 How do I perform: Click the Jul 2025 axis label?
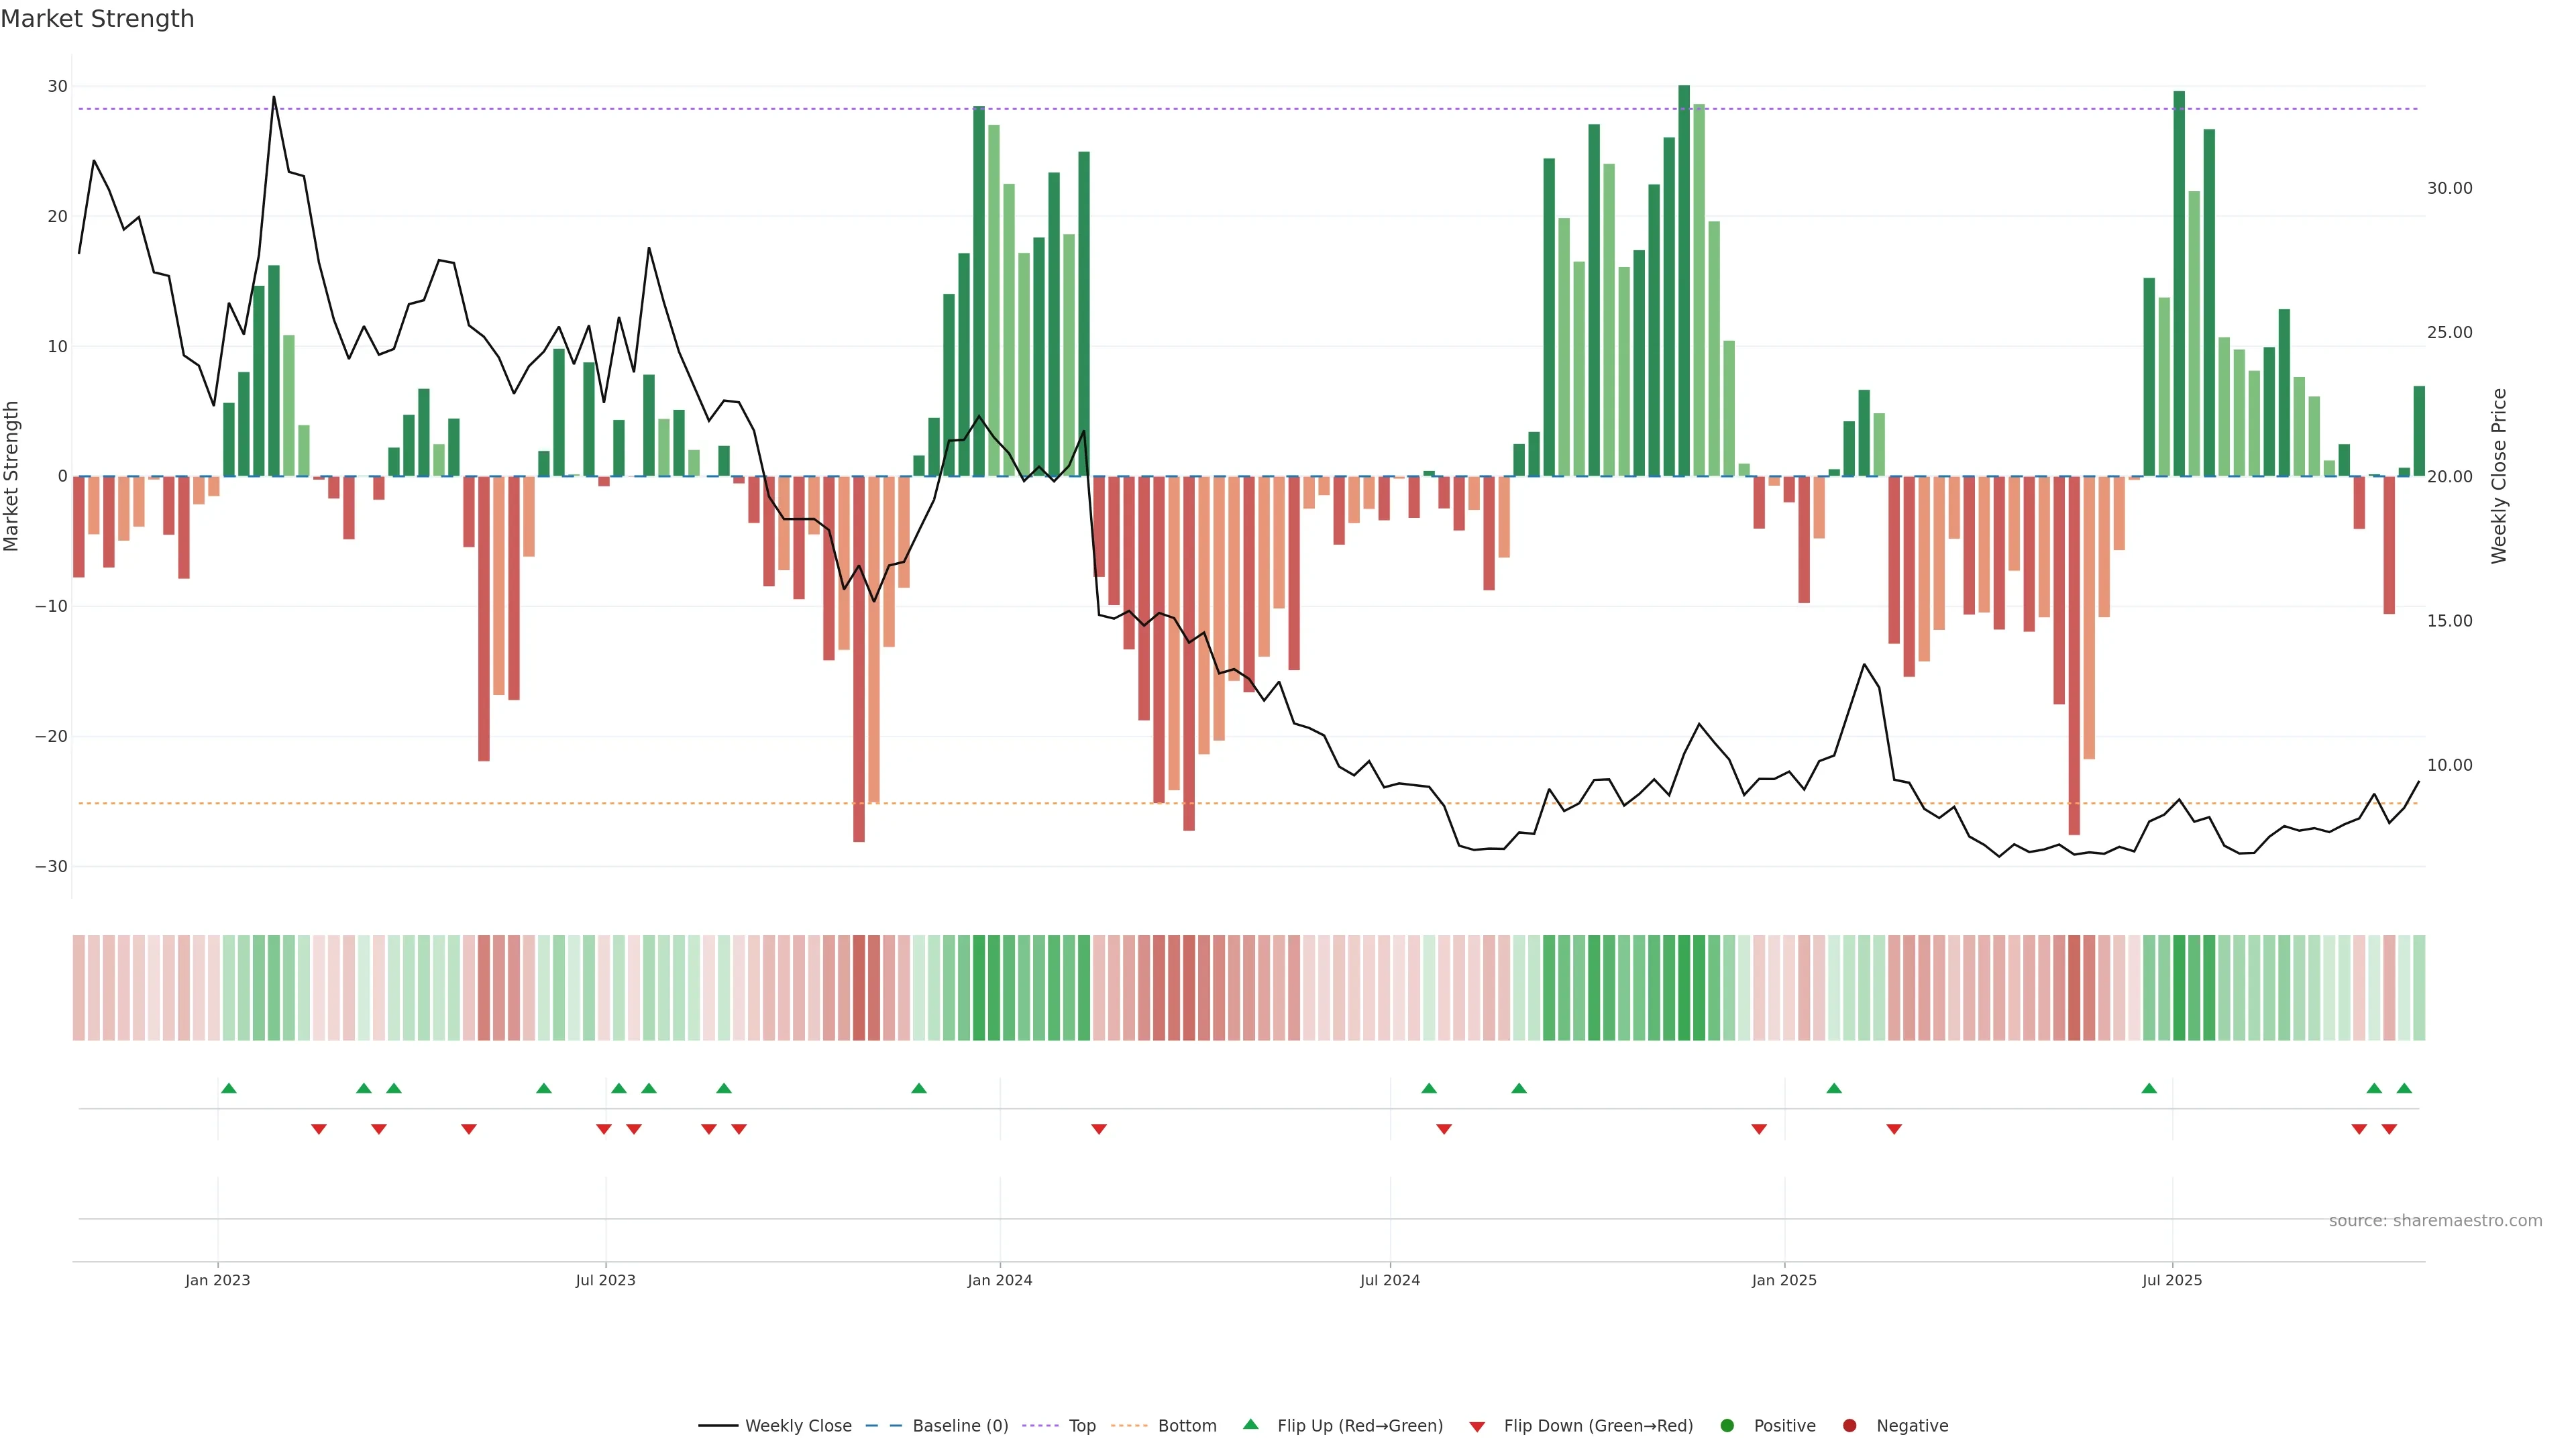(x=2171, y=1280)
